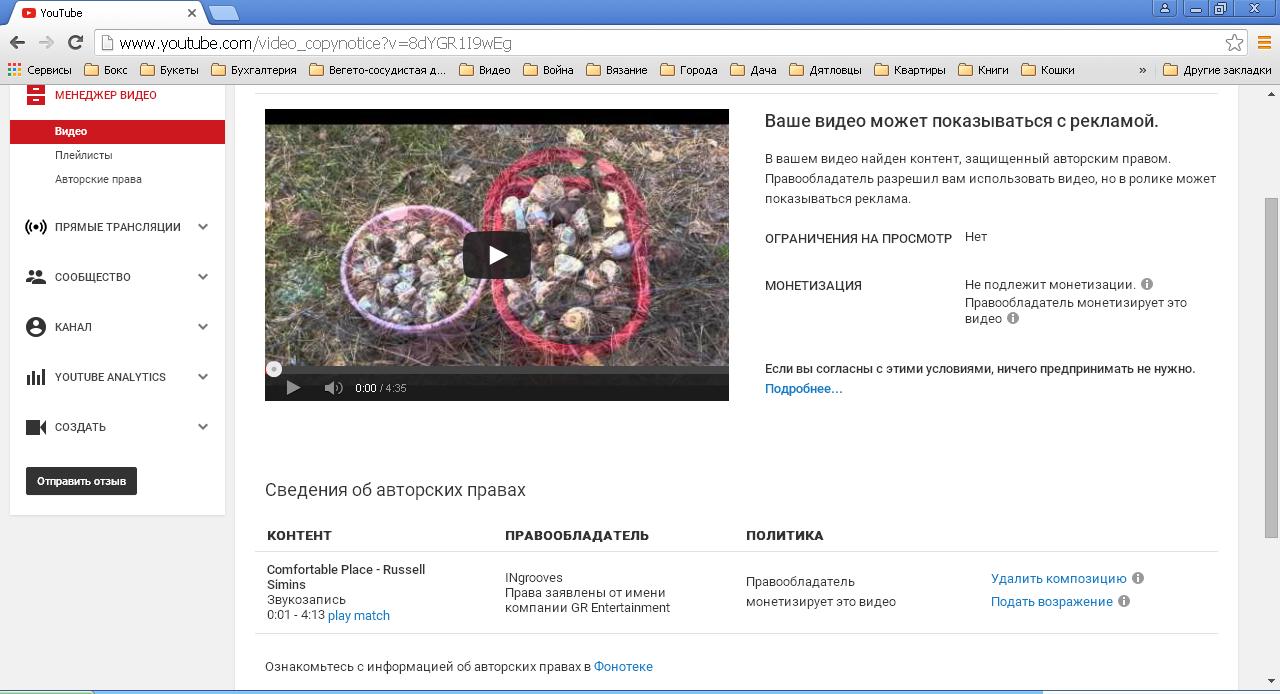The width and height of the screenshot is (1280, 694).
Task: Click the Удалить композицию link
Action: [x=1058, y=578]
